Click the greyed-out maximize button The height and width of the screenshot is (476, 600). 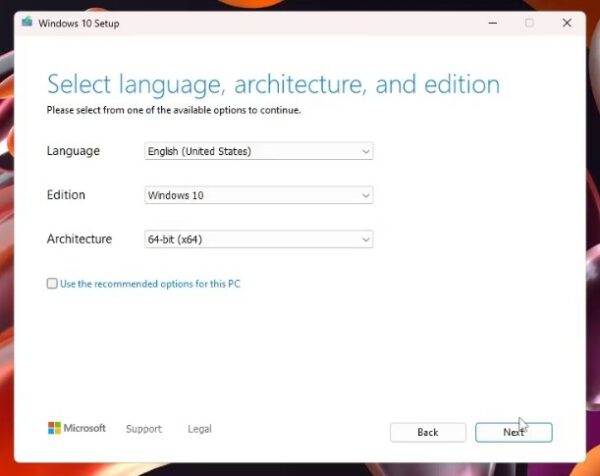click(x=529, y=23)
